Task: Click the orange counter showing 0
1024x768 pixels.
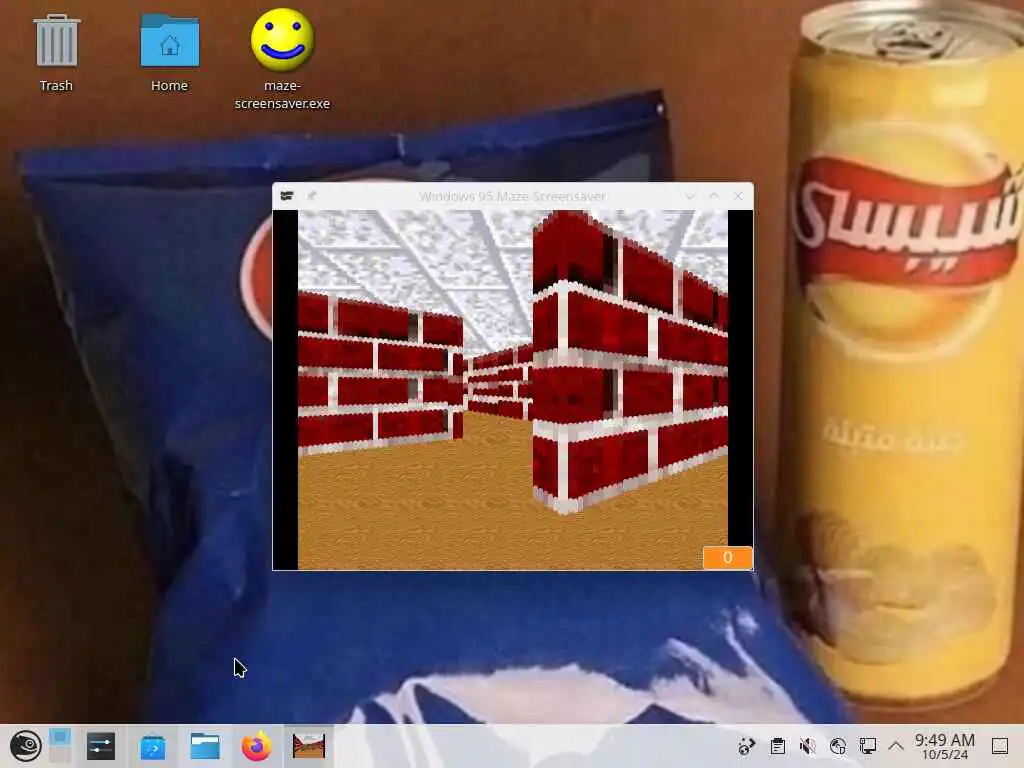Action: [728, 558]
